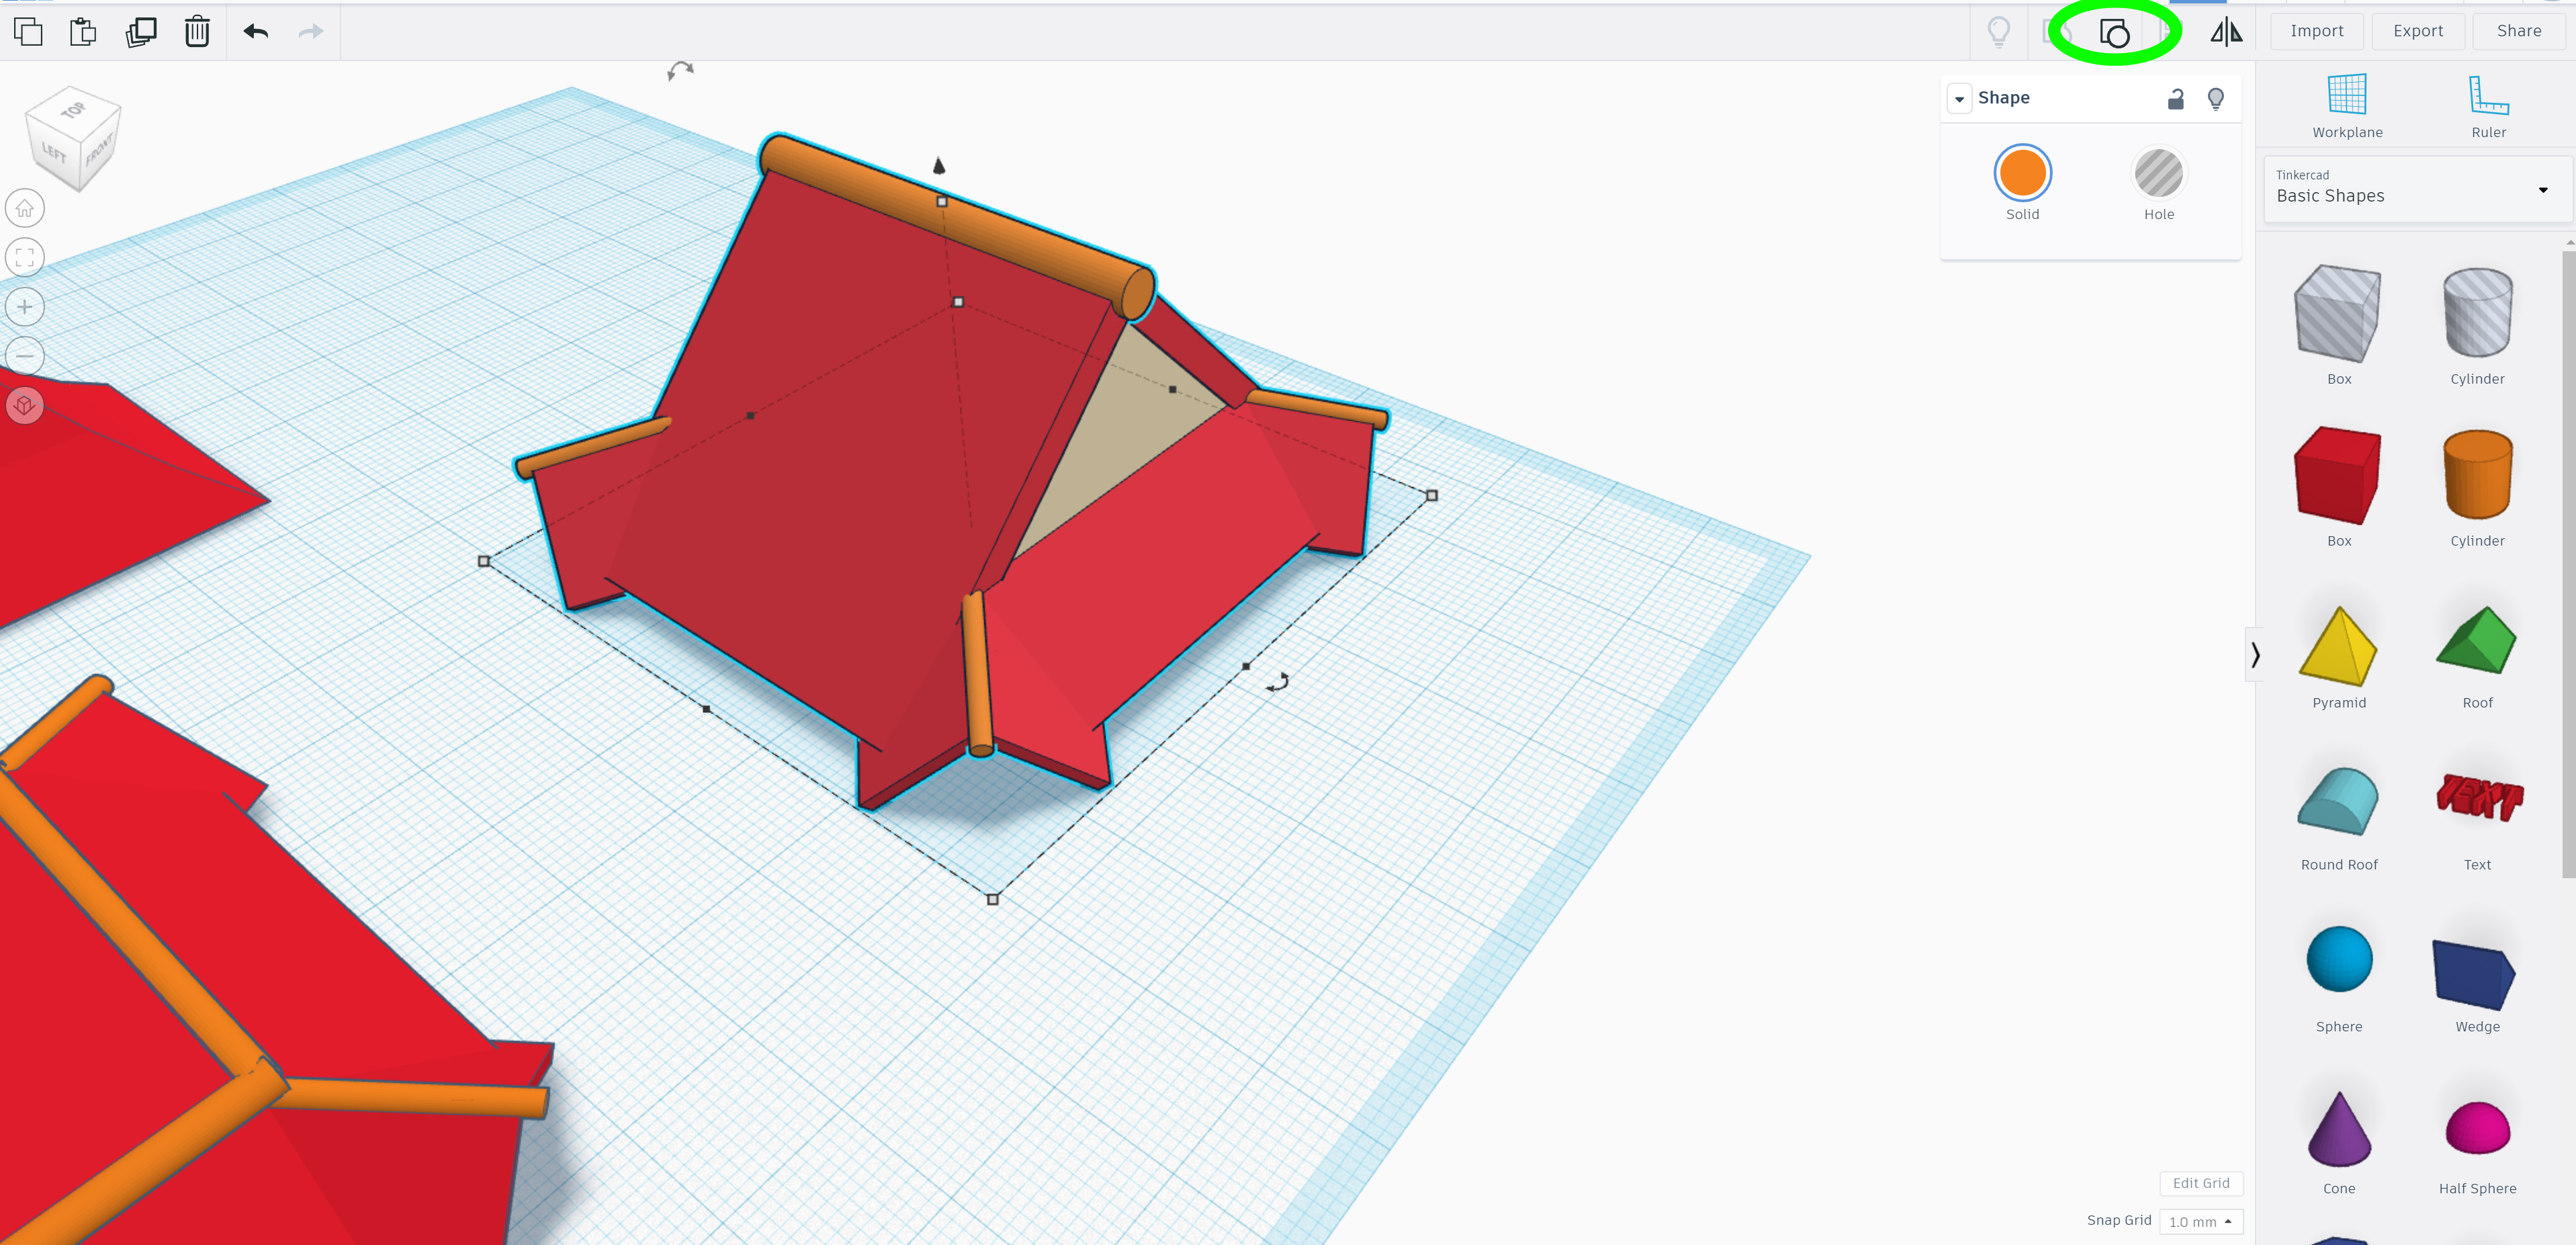
Task: Open the Snap Grid dropdown menu
Action: coord(2201,1220)
